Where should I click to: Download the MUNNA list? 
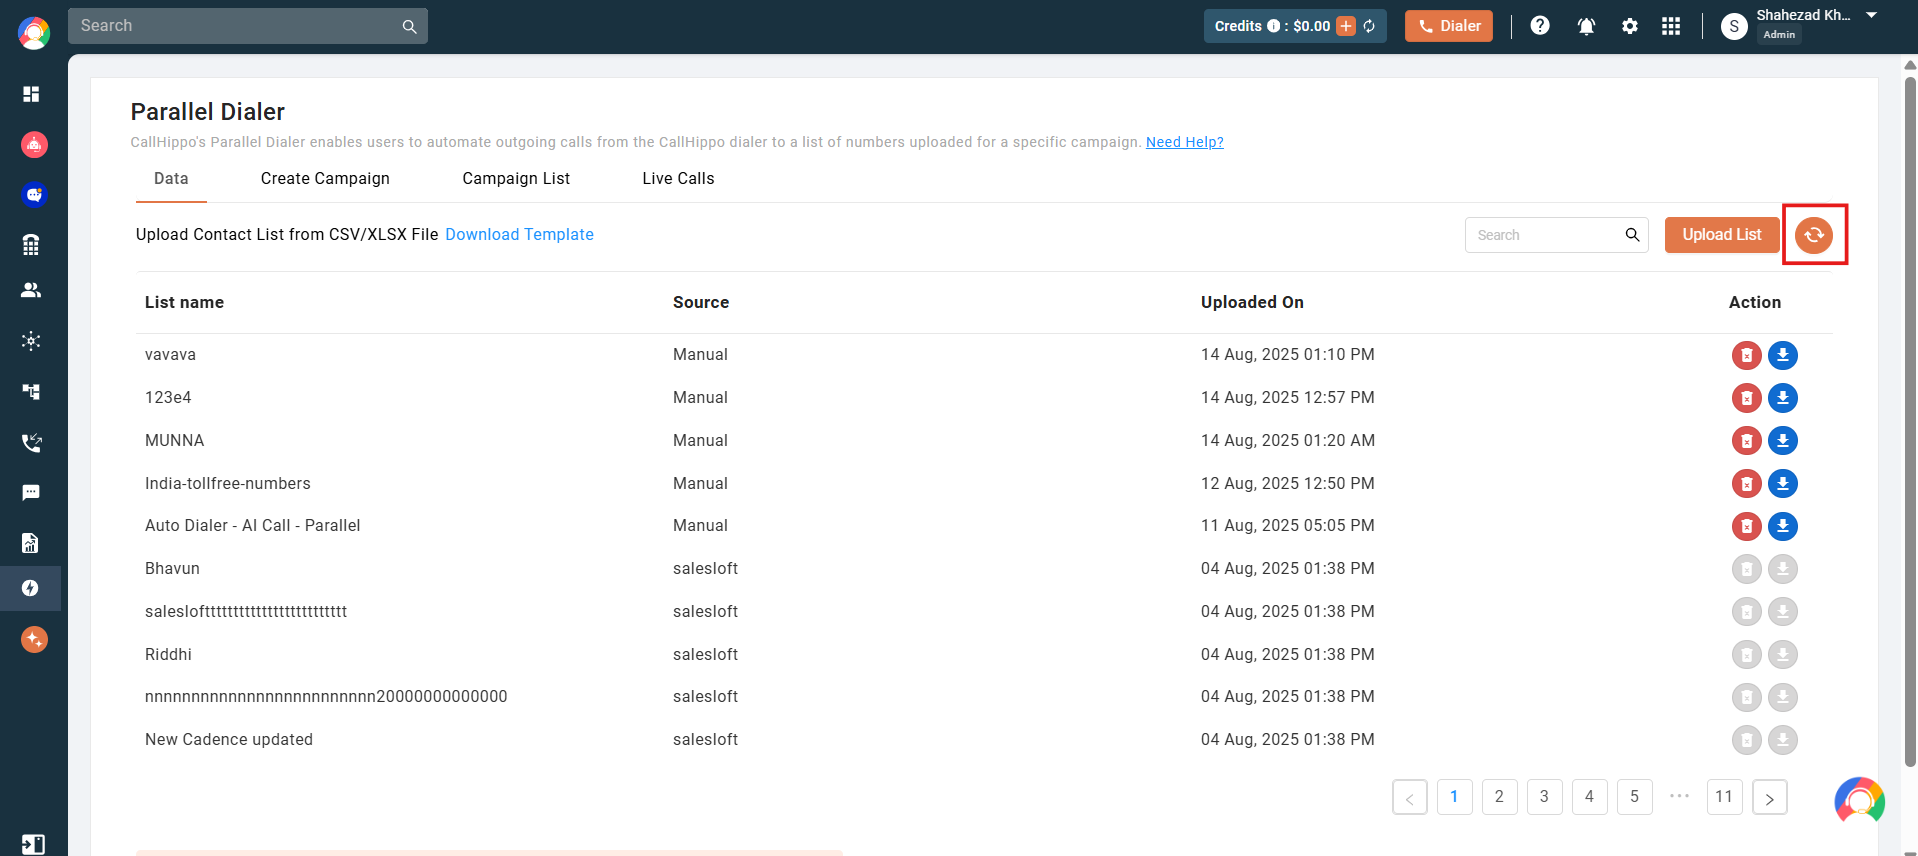coord(1783,441)
